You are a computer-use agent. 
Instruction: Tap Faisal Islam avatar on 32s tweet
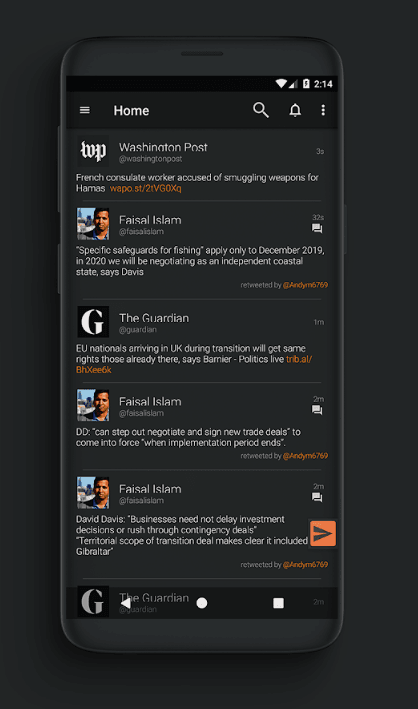point(93,224)
